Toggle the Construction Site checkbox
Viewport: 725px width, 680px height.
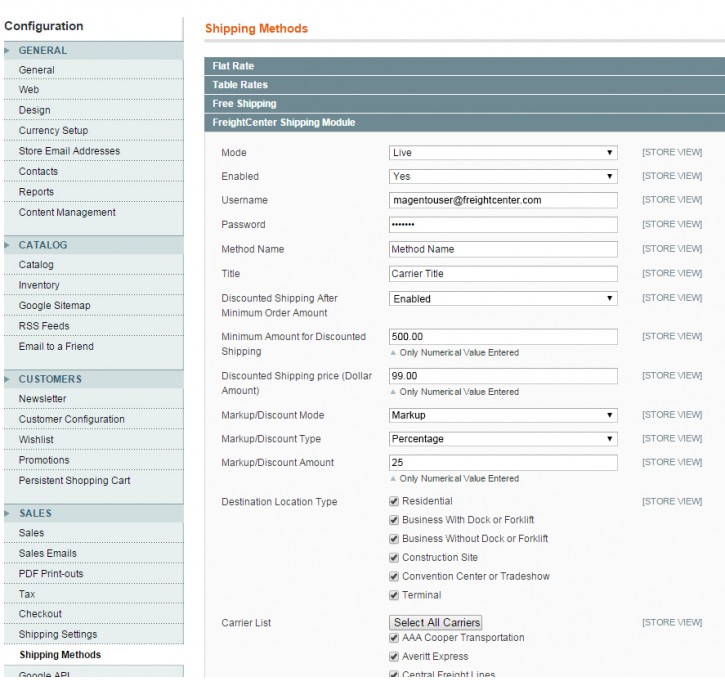point(394,557)
